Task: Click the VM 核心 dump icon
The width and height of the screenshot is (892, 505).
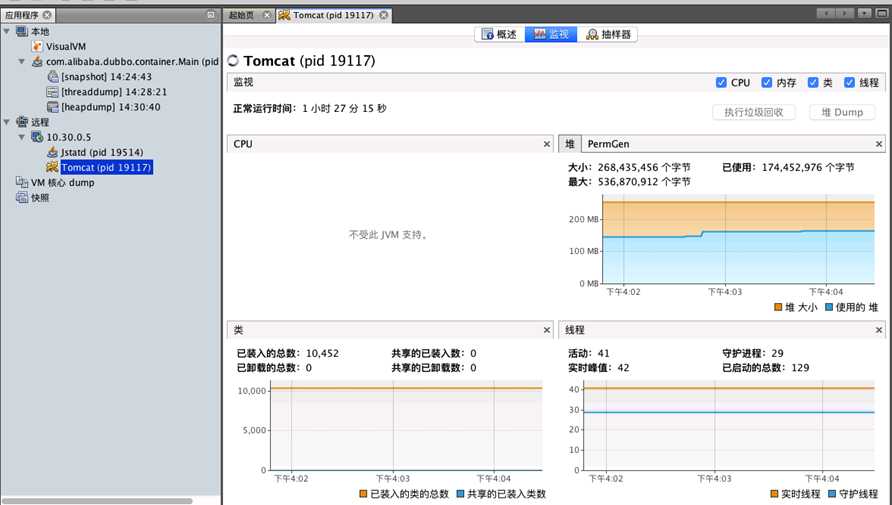Action: pos(22,183)
